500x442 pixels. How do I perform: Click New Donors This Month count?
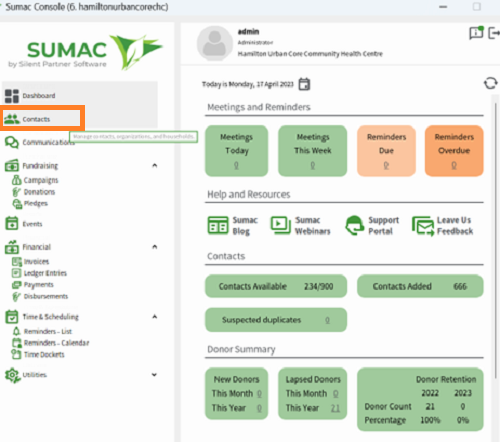[259, 394]
